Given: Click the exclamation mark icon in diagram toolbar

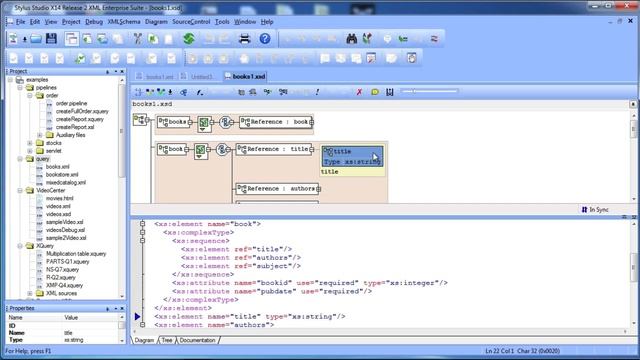Looking at the screenshot, I should coord(317,92).
